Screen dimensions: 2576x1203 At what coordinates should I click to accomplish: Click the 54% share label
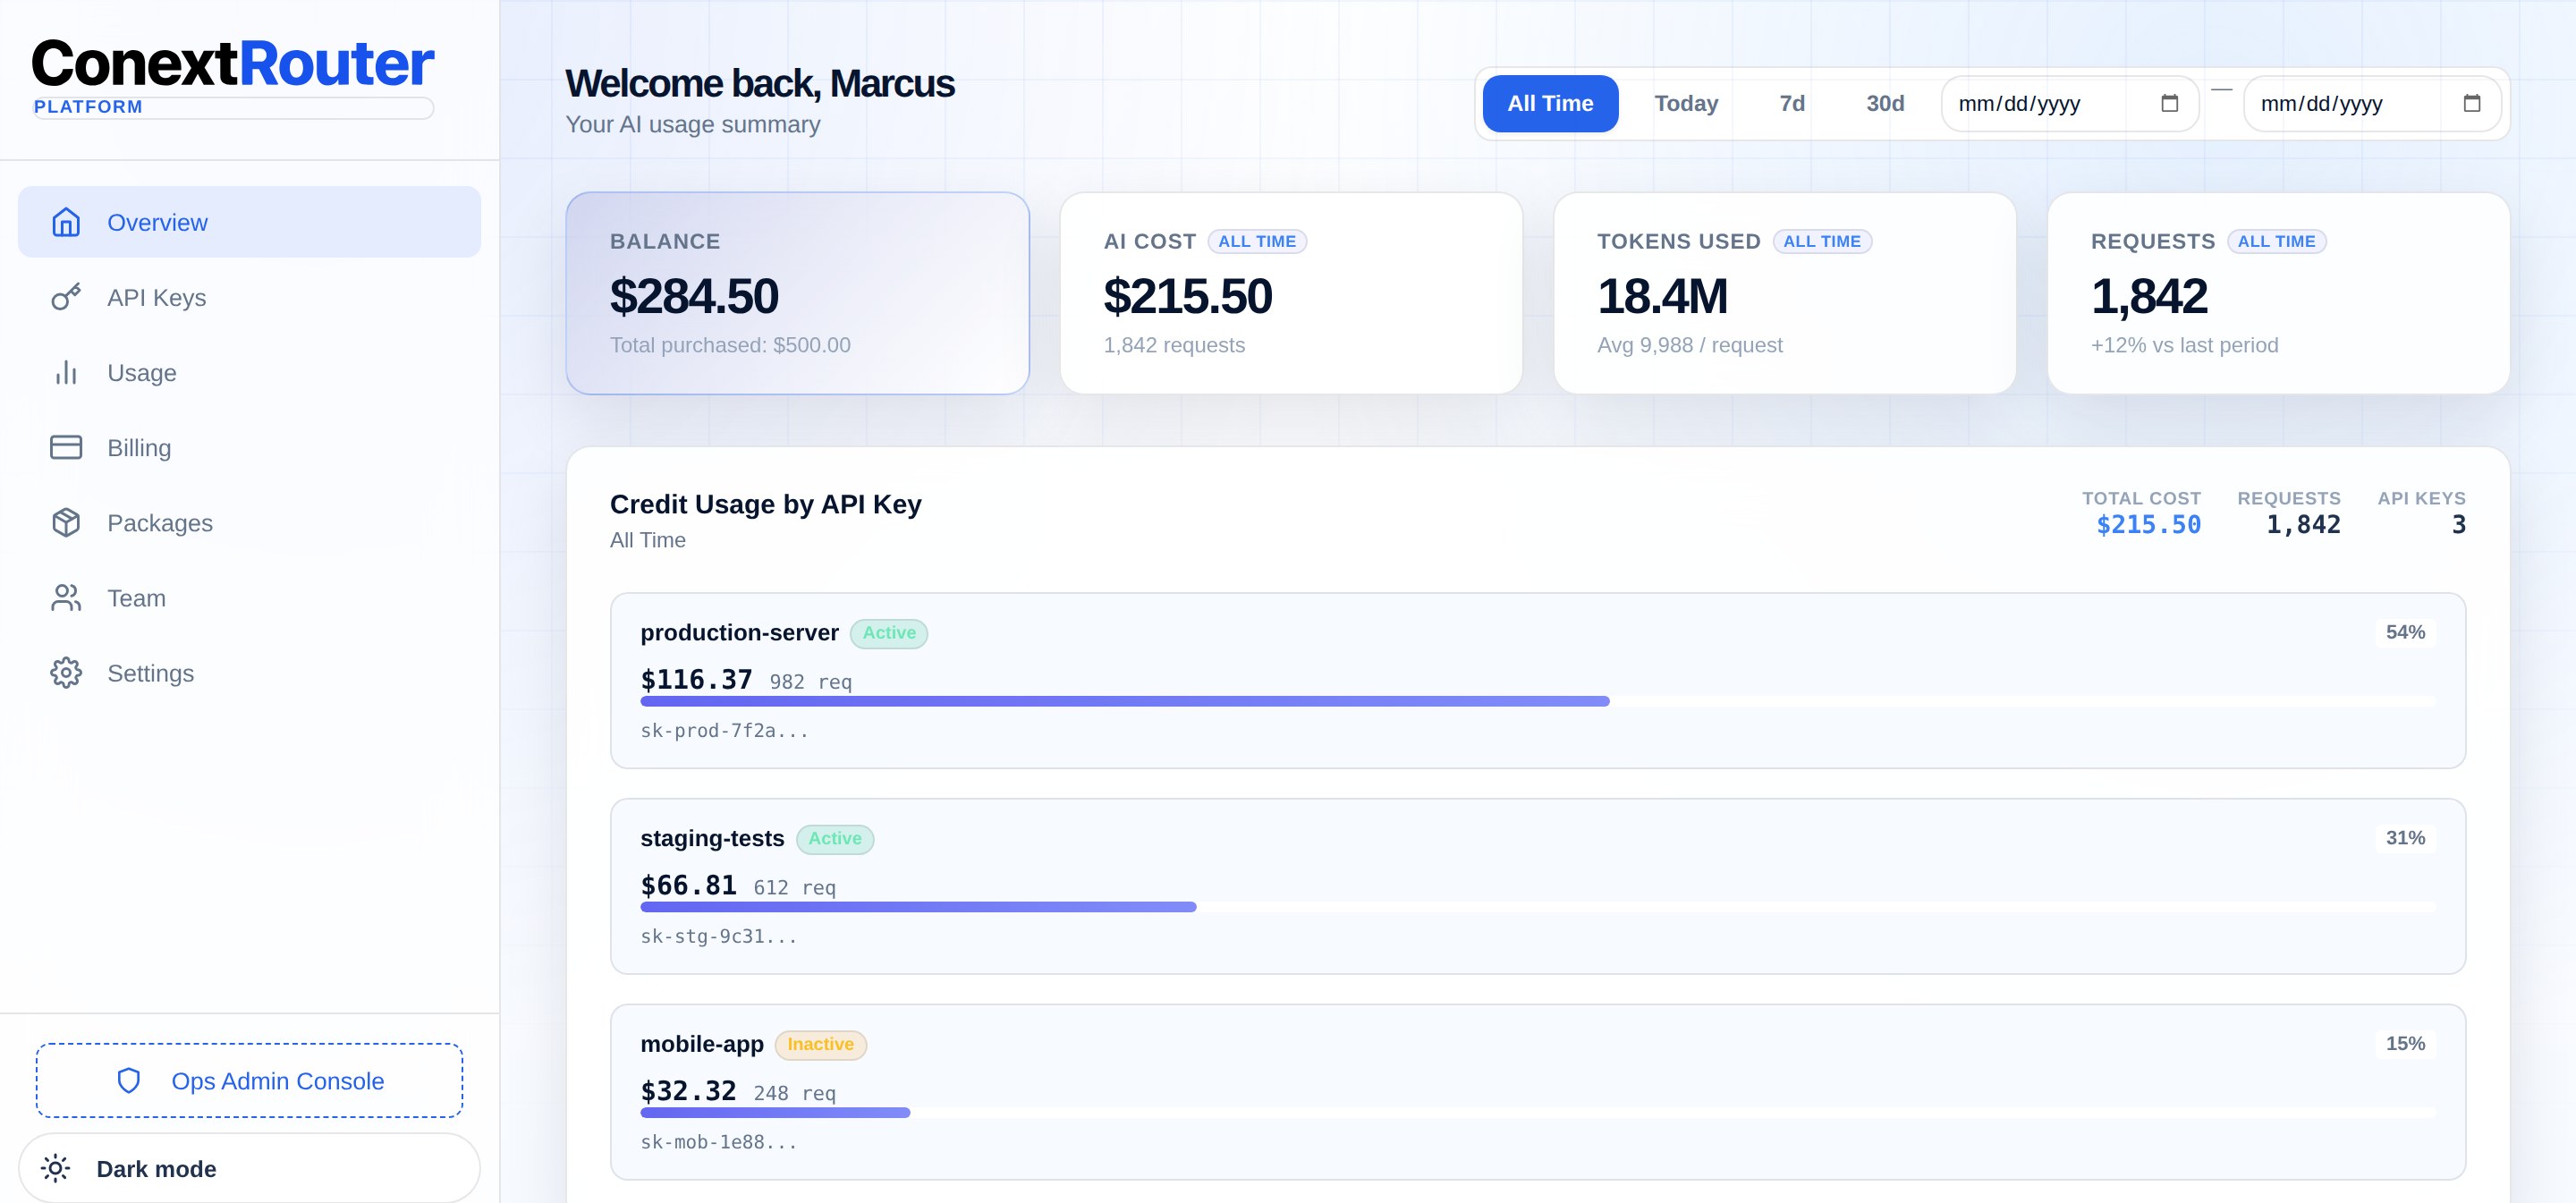click(x=2405, y=632)
